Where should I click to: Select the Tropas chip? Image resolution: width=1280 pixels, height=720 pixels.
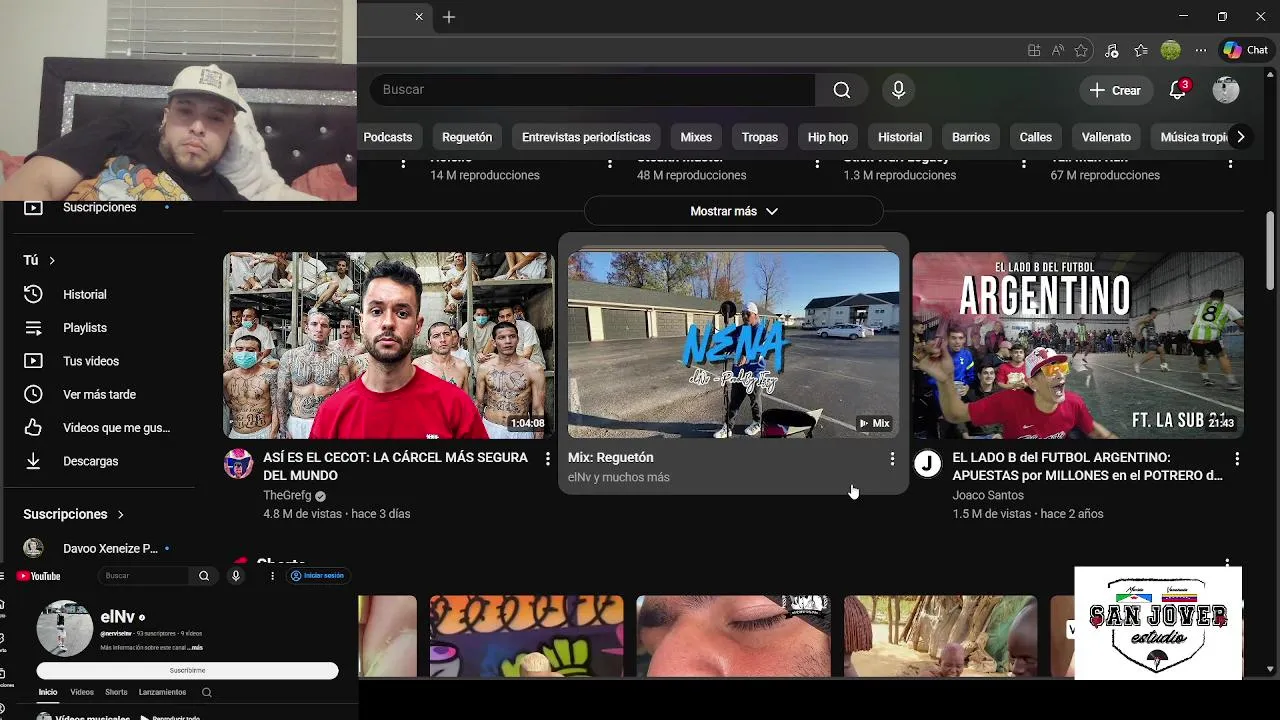[x=760, y=137]
